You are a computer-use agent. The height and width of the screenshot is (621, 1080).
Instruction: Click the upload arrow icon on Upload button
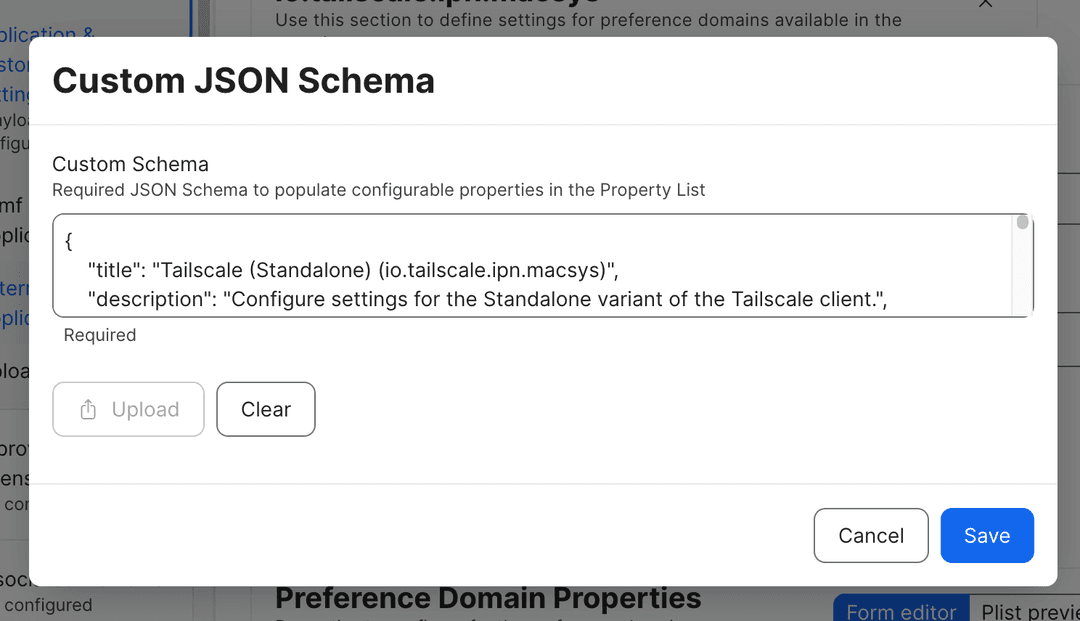point(89,409)
